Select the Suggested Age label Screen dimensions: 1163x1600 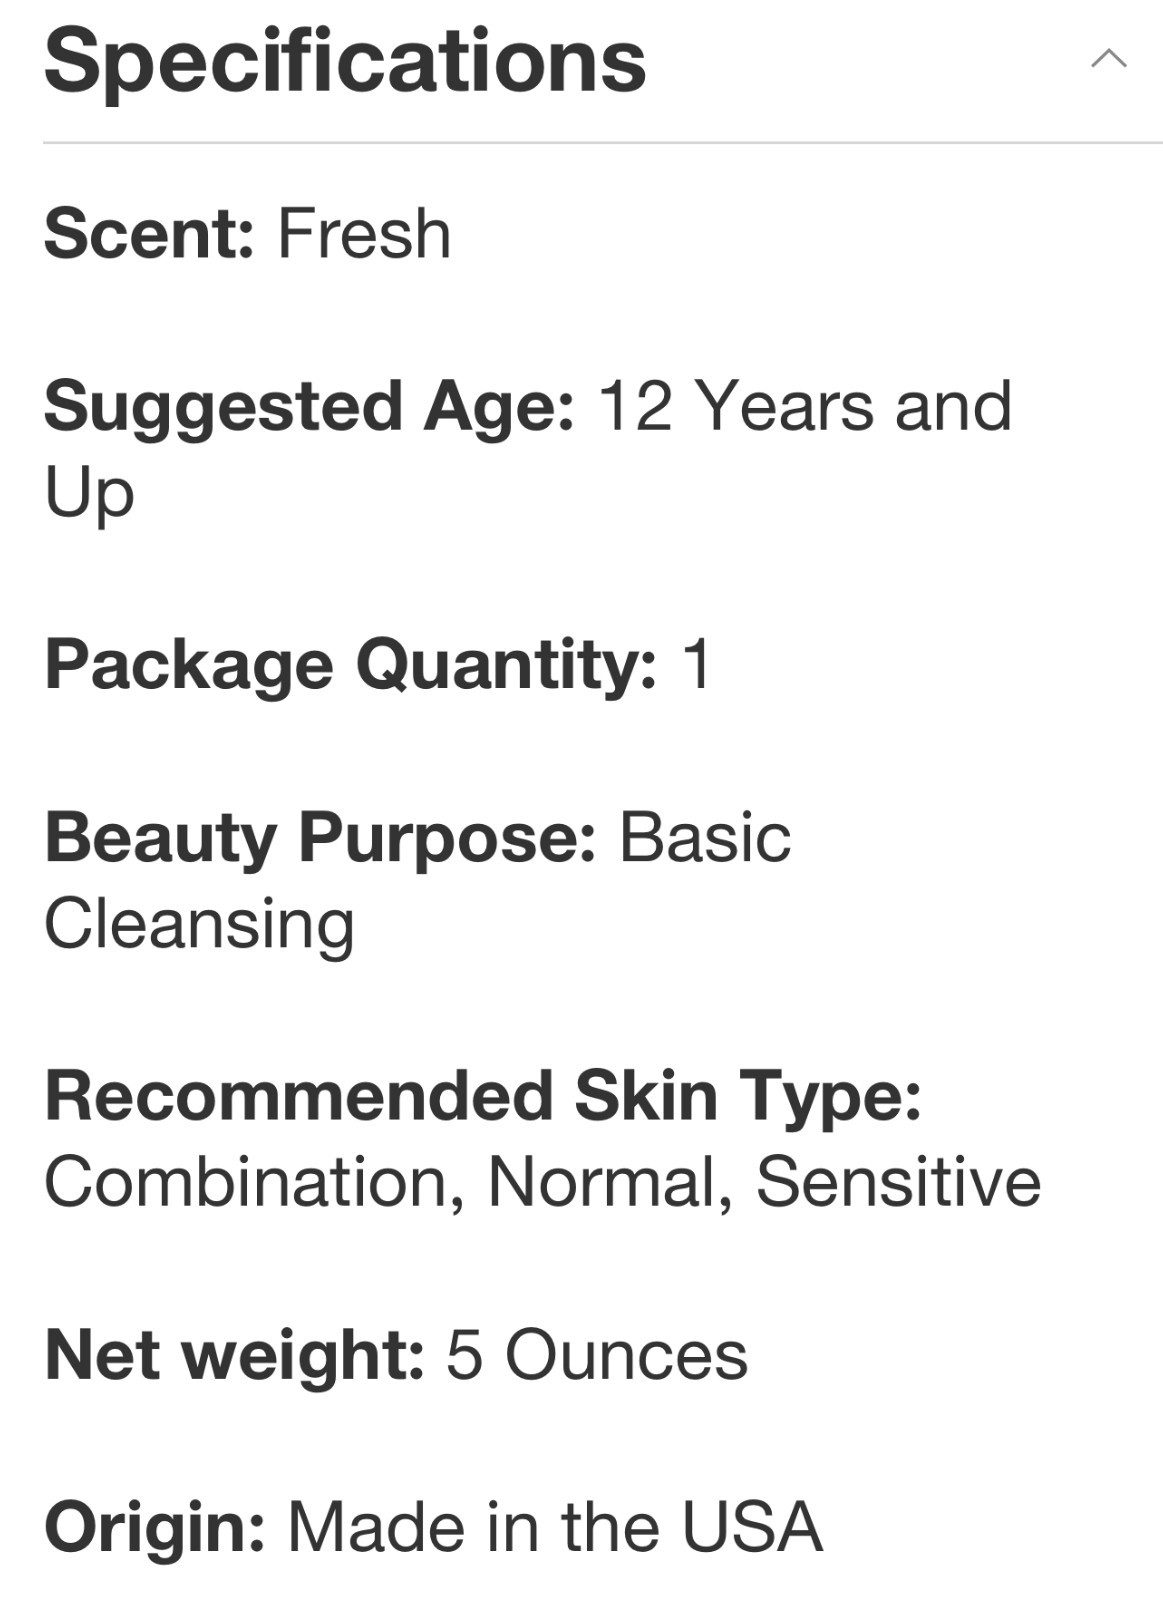(x=310, y=408)
